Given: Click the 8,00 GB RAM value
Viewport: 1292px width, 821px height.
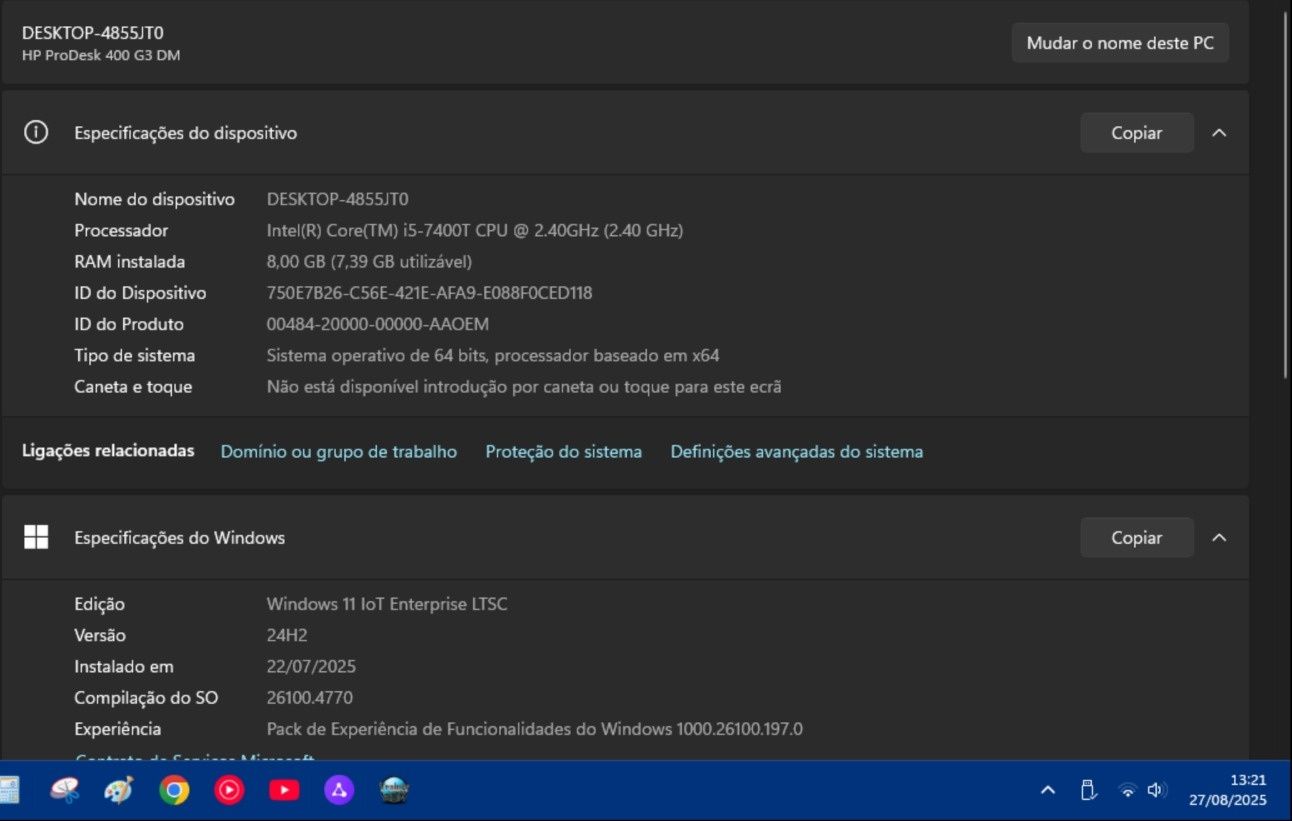Looking at the screenshot, I should (x=369, y=261).
